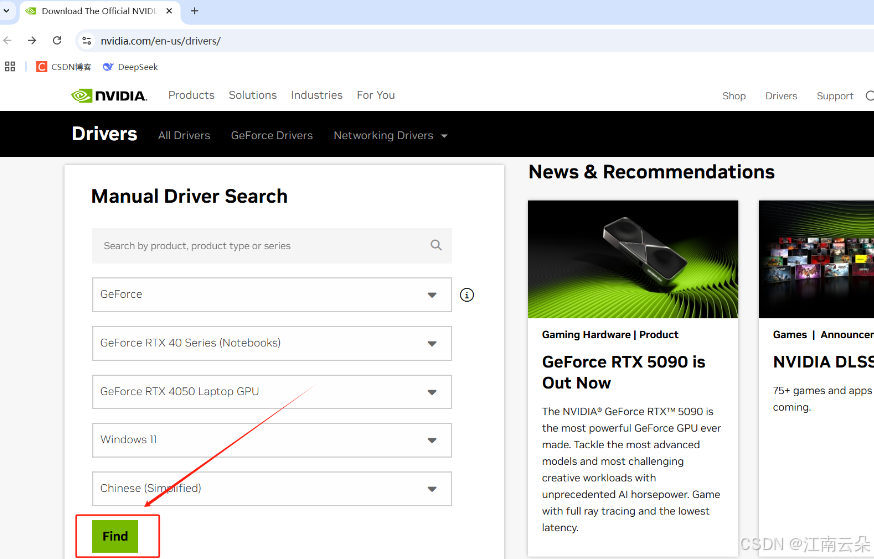The height and width of the screenshot is (559, 874).
Task: Open a new browser tab
Action: 195,11
